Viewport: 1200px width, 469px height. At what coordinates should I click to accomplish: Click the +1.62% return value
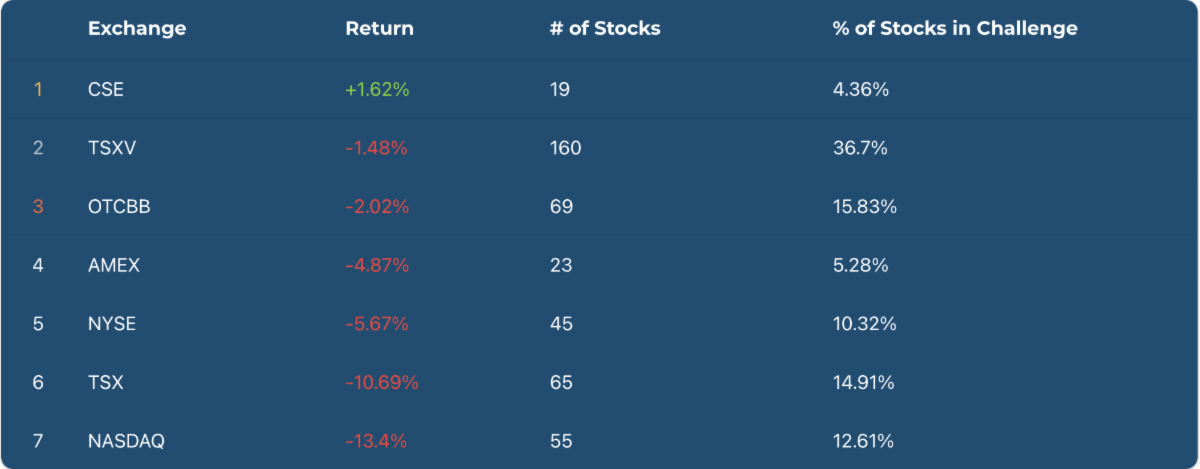pos(377,89)
